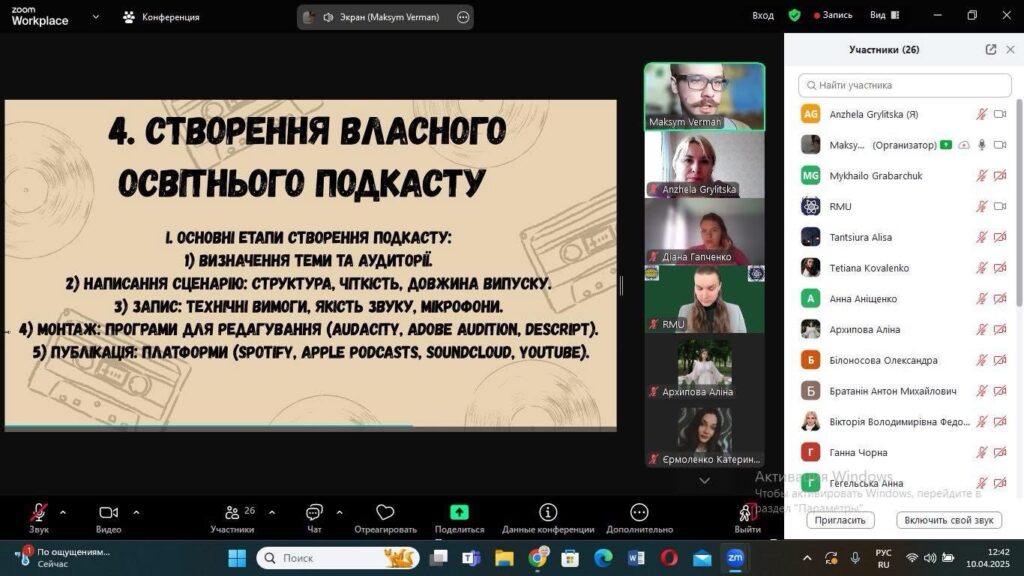Click the green encryption shield icon
The image size is (1024, 576).
click(x=794, y=16)
